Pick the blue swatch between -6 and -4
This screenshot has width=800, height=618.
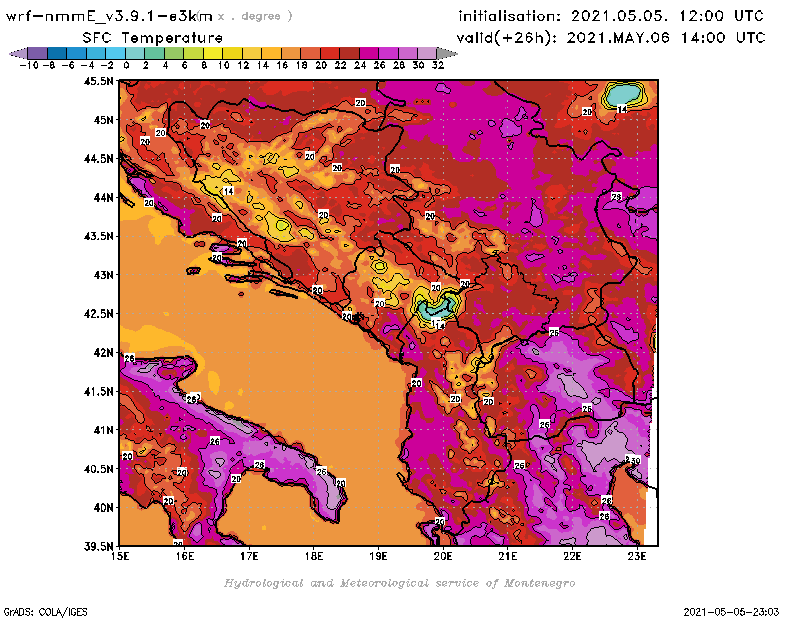[x=76, y=53]
